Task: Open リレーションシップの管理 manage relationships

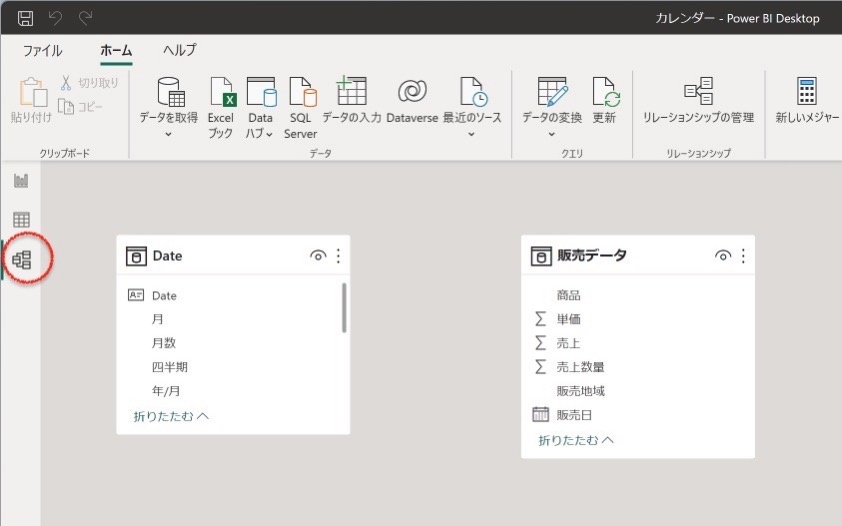Action: [699, 101]
